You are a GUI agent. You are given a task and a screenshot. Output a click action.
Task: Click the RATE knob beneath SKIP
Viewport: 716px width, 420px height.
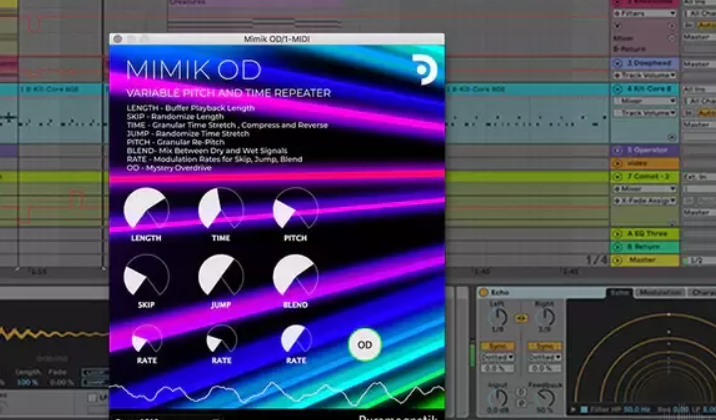point(147,339)
